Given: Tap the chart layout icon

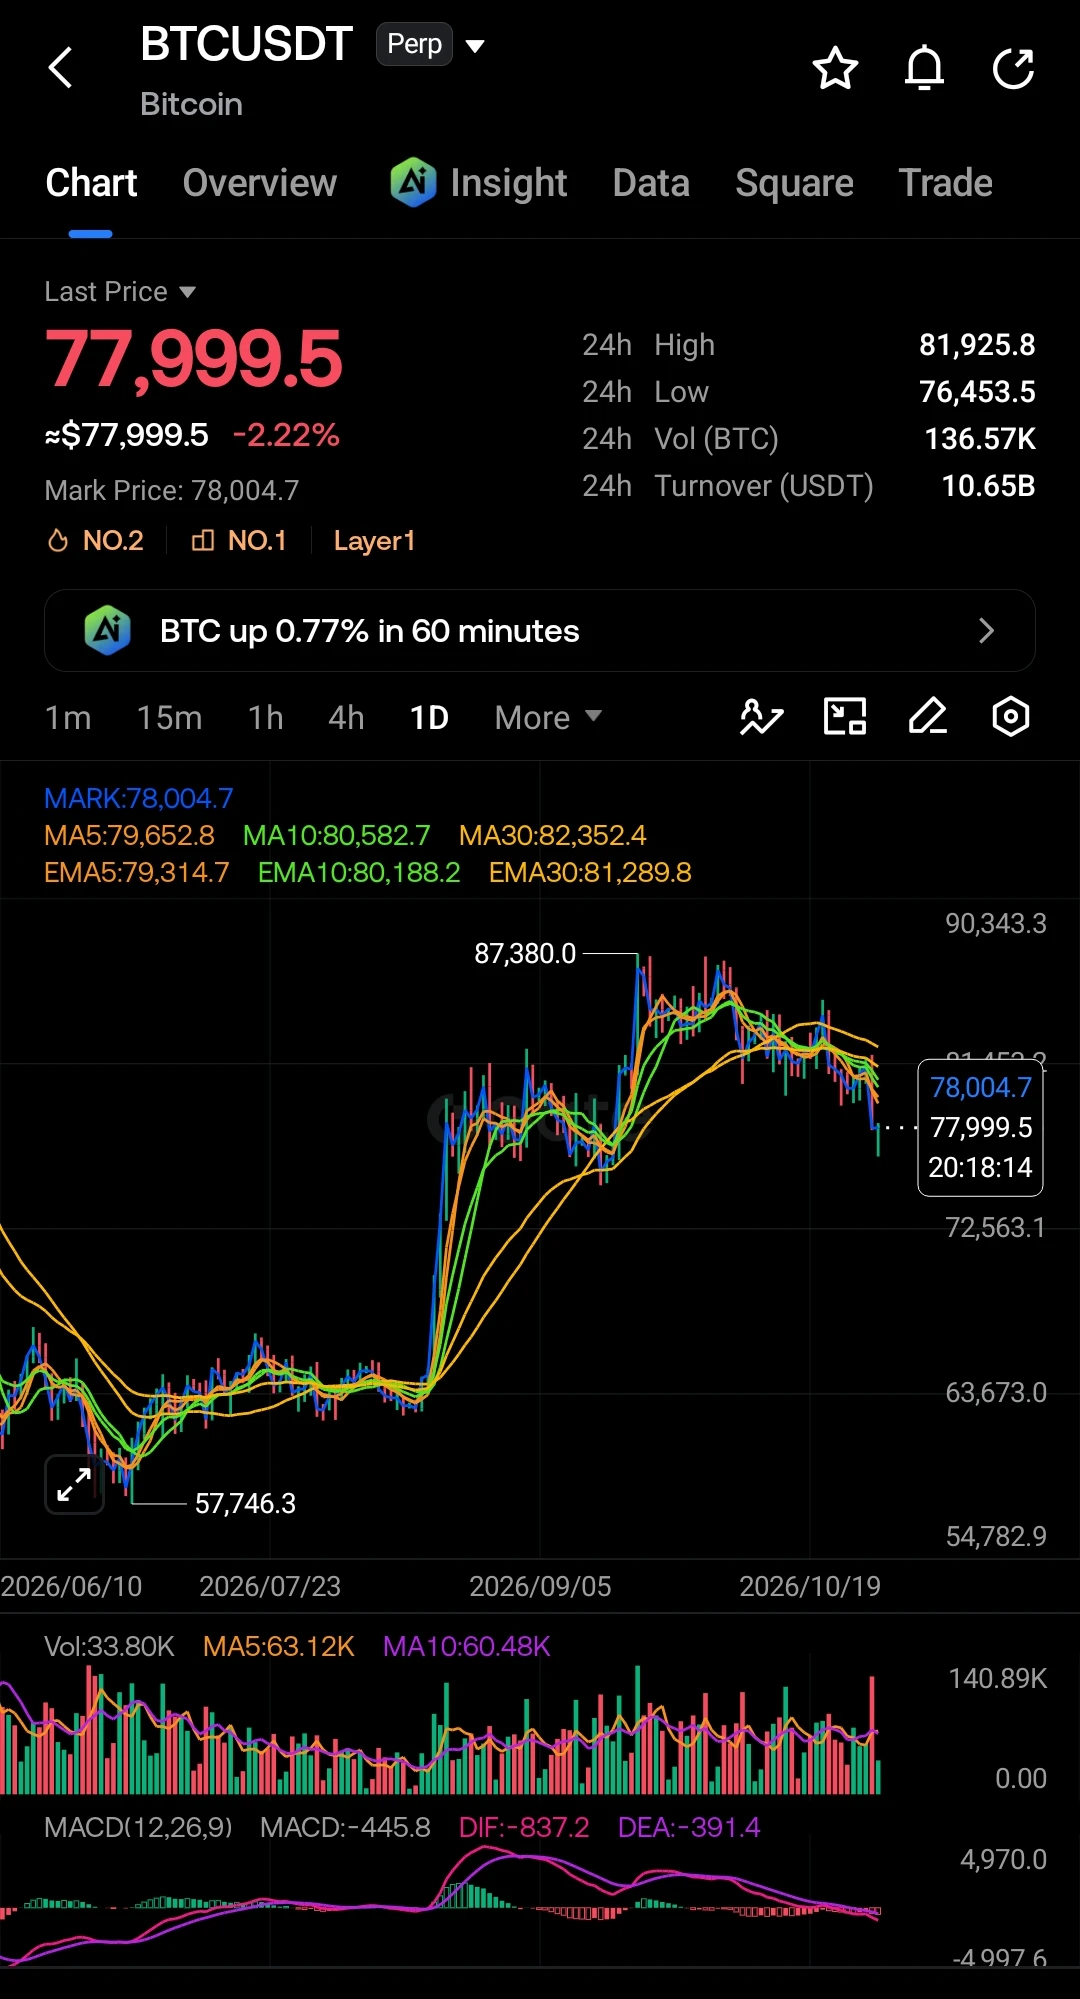Looking at the screenshot, I should click(845, 717).
